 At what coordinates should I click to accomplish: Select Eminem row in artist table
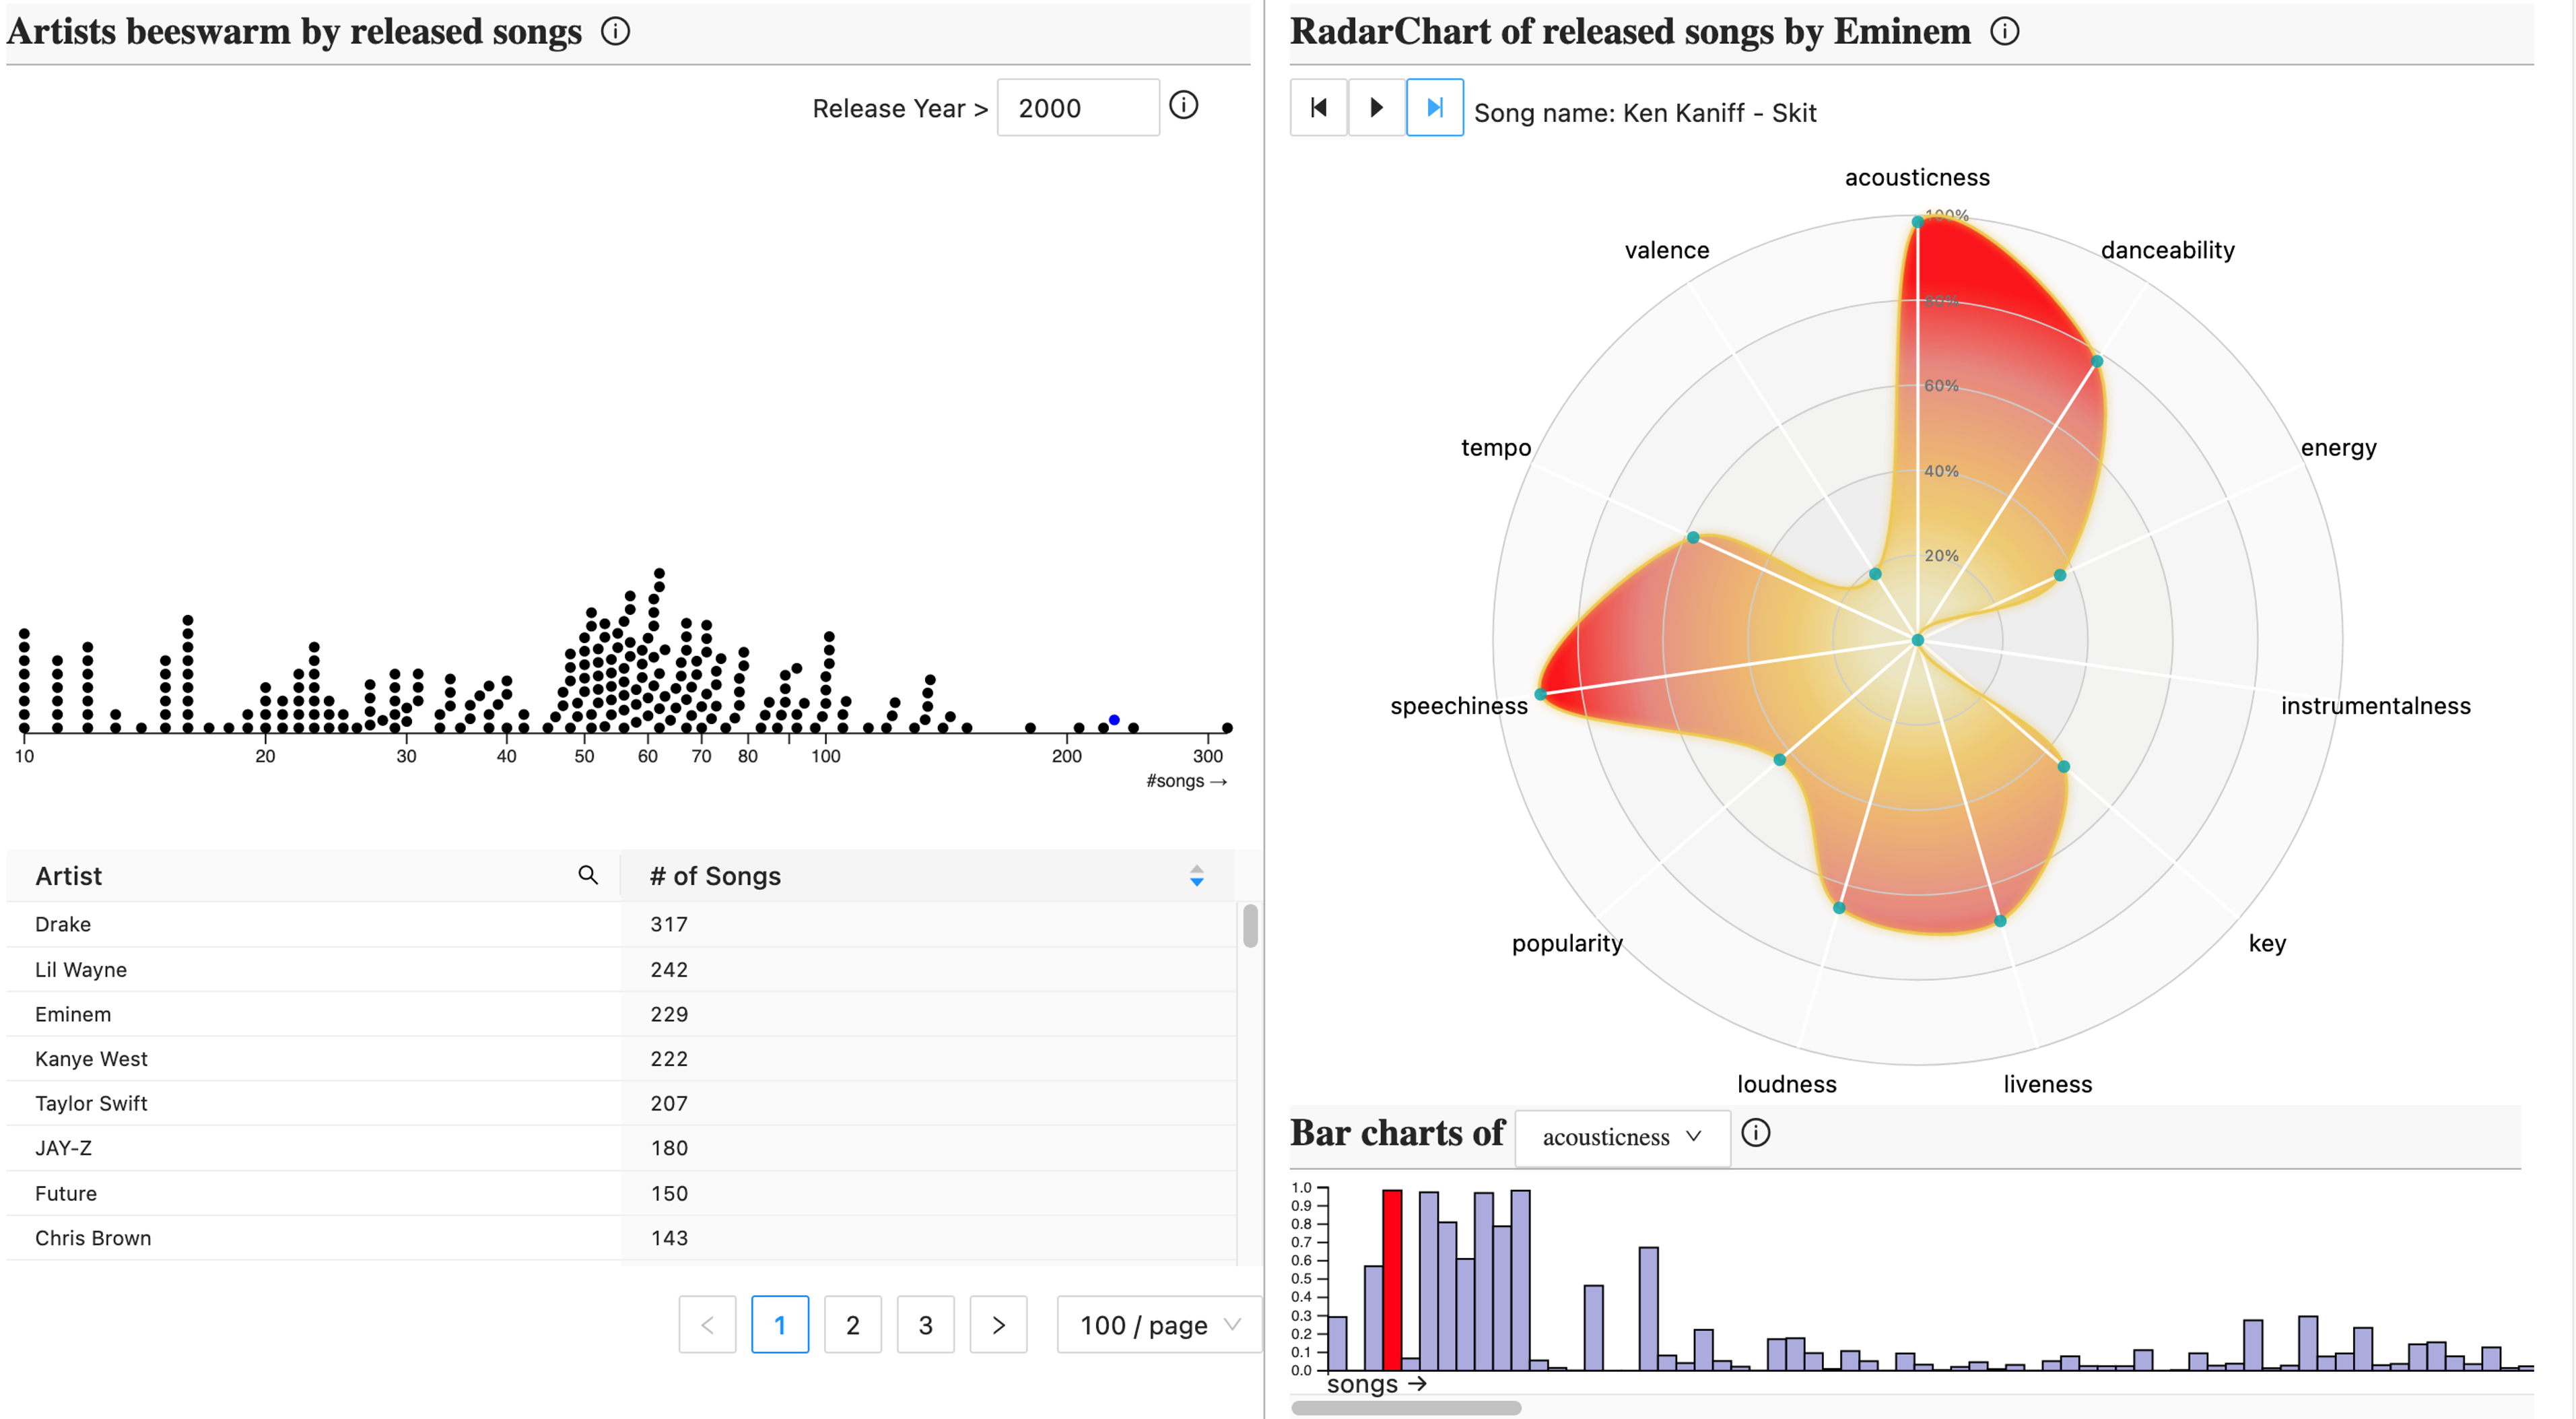point(73,1014)
